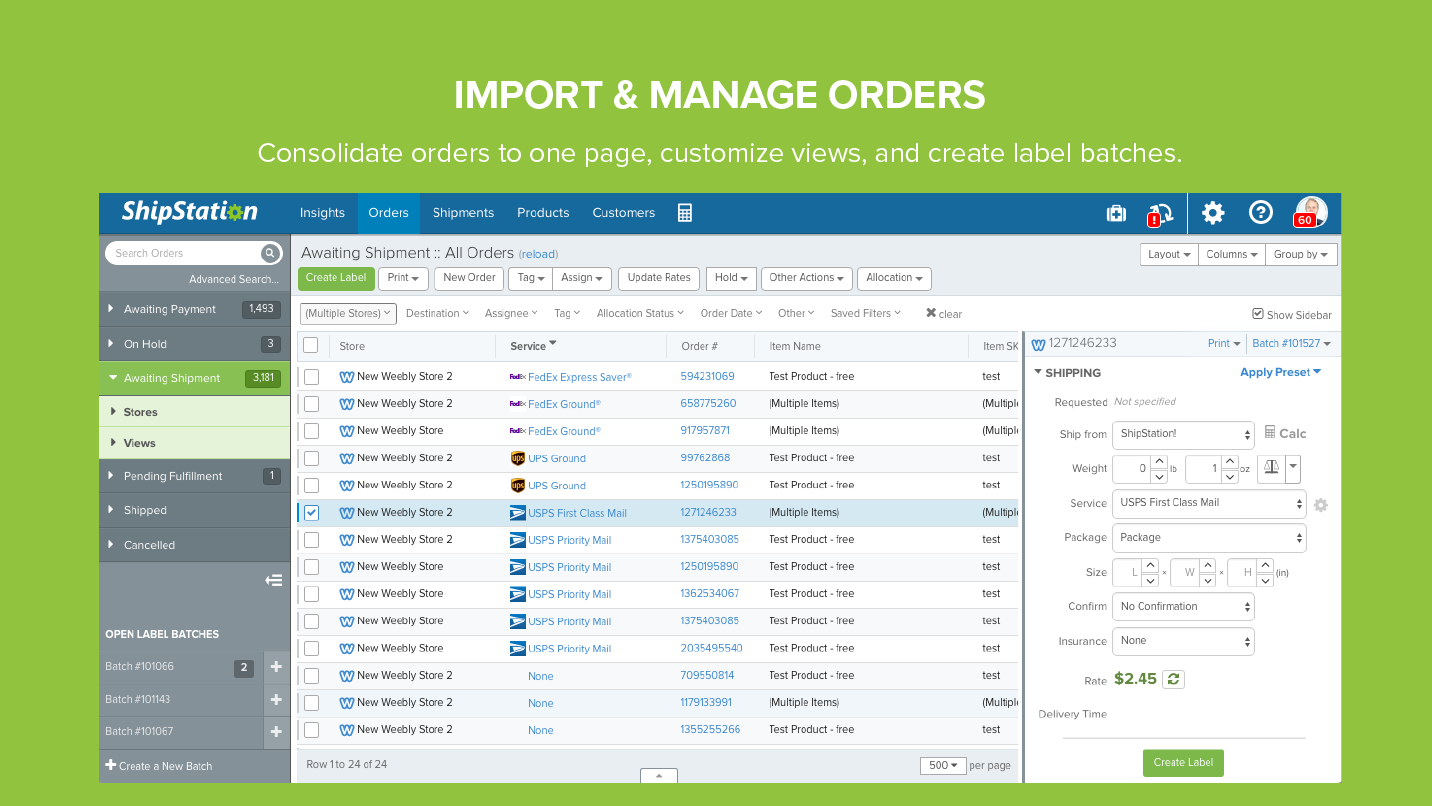Toggle the select-all orders checkbox
This screenshot has width=1432, height=806.
[311, 345]
